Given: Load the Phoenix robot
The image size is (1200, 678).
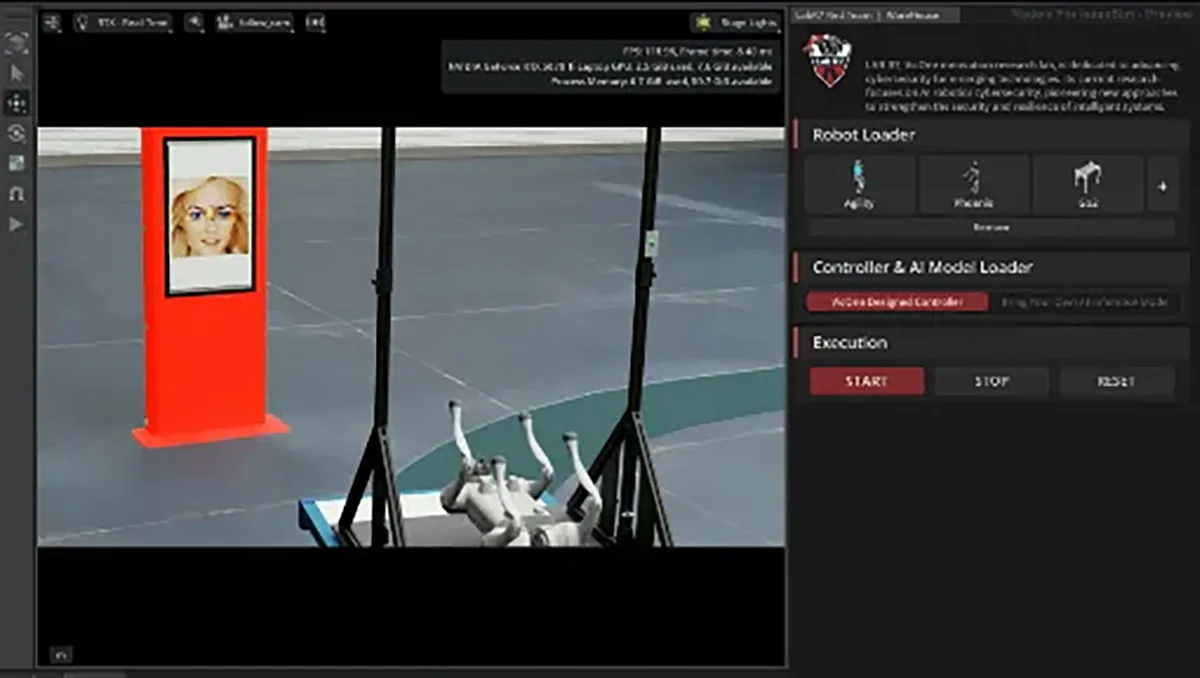Looking at the screenshot, I should pyautogui.click(x=973, y=184).
